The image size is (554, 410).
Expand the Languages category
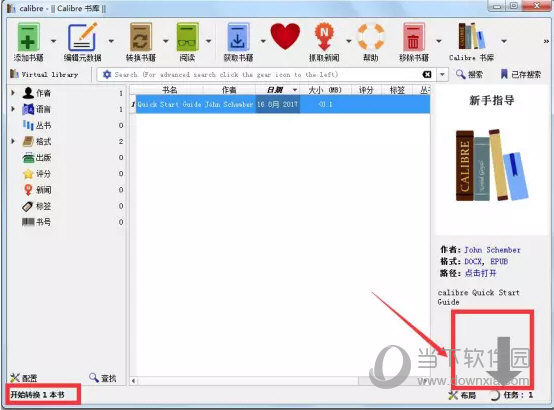pos(13,109)
